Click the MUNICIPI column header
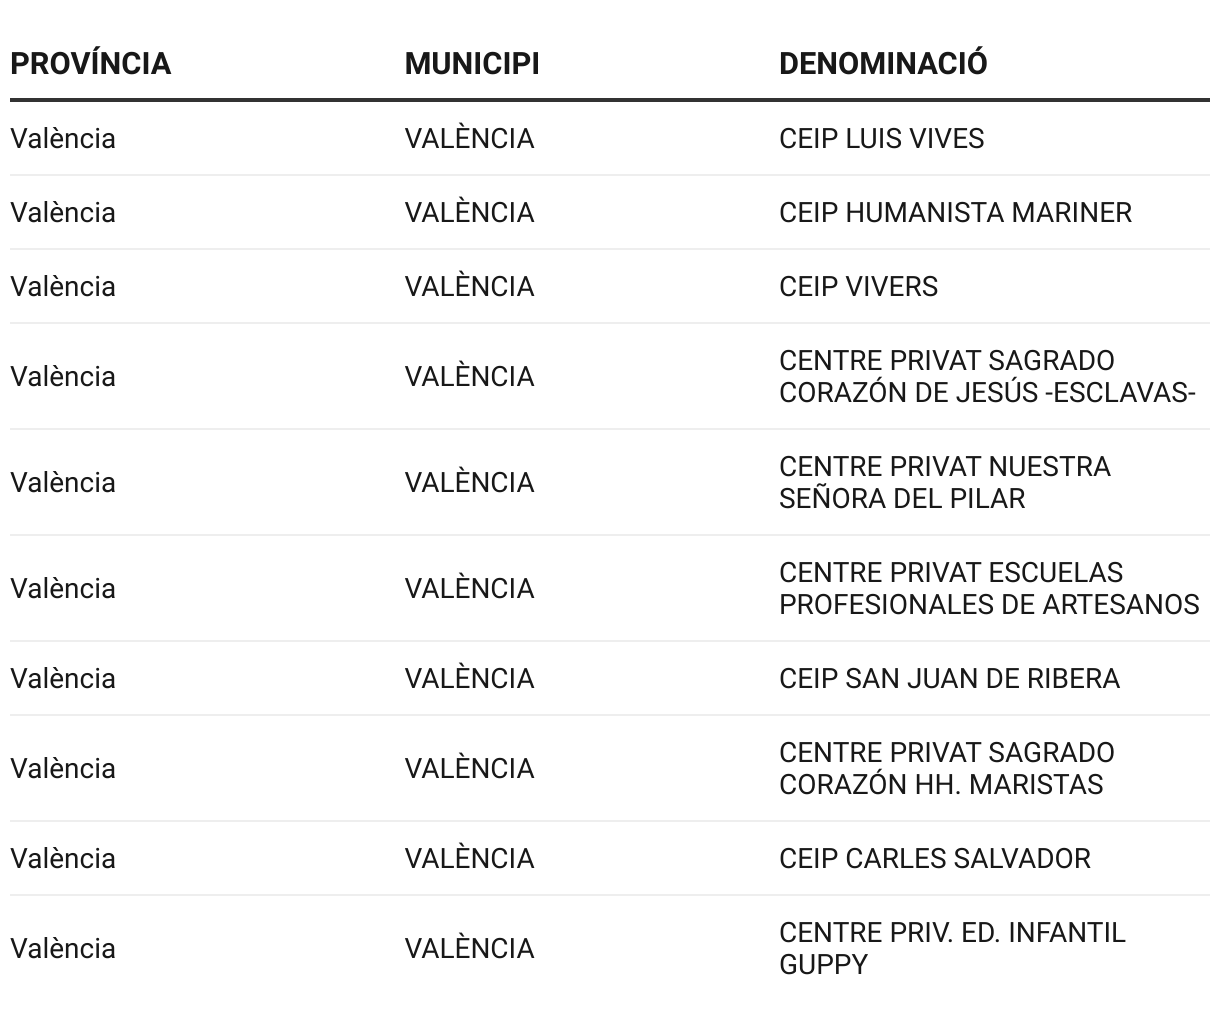This screenshot has height=1010, width=1220. point(471,63)
